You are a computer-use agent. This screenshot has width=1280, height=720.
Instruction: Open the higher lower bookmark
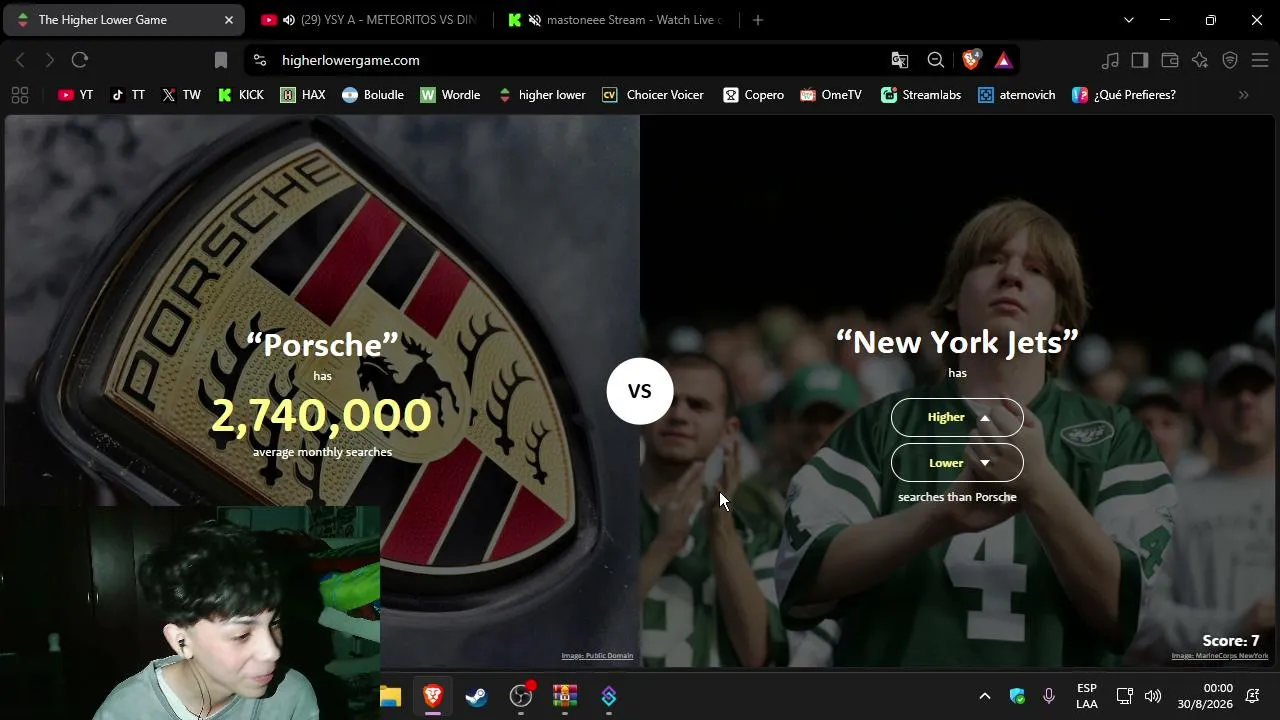542,95
